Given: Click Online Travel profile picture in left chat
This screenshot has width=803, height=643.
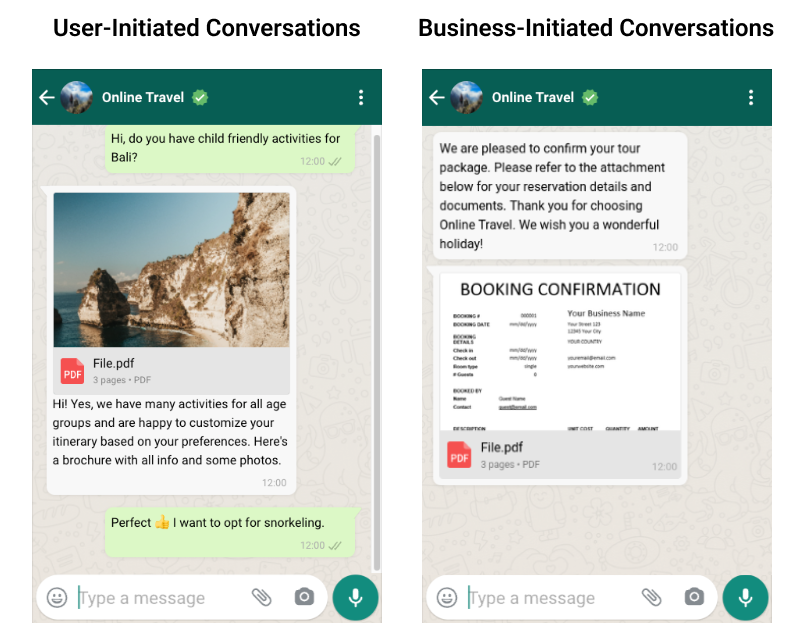Looking at the screenshot, I should point(77,97).
